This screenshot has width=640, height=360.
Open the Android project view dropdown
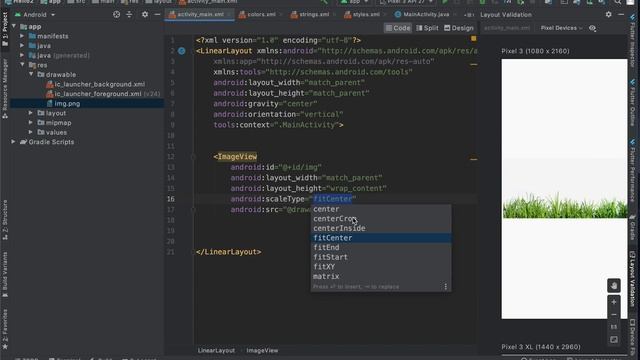coord(35,15)
